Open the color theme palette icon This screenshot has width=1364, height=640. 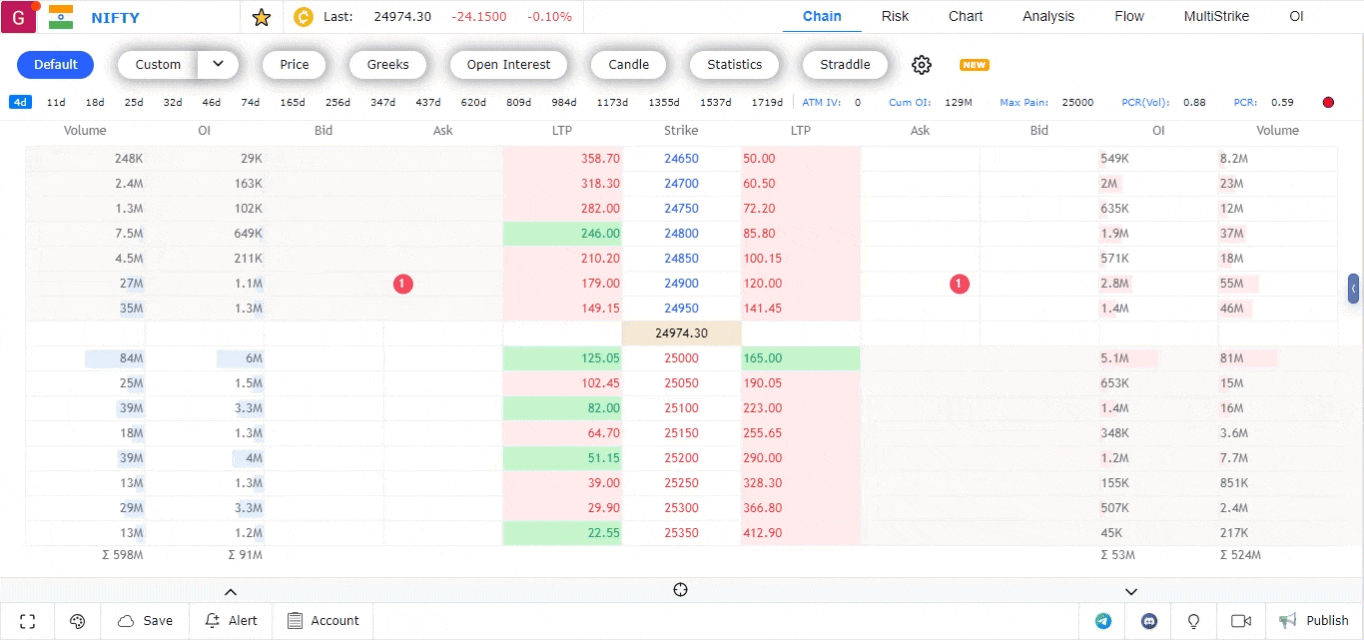77,621
